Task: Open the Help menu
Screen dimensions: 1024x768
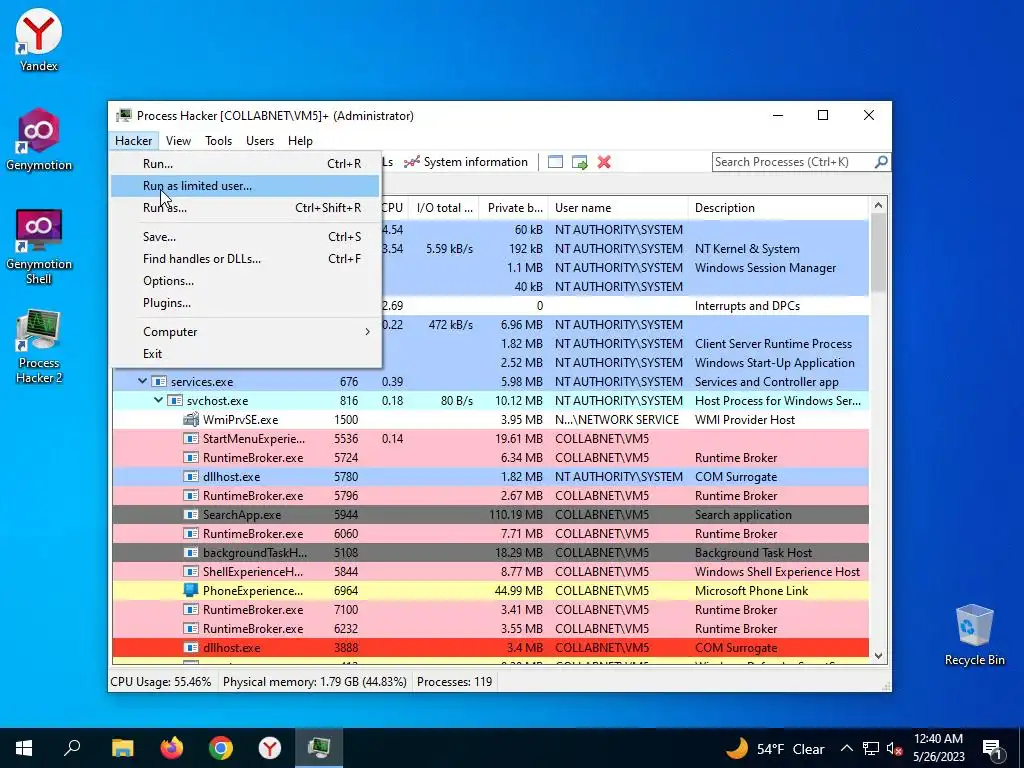Action: [x=300, y=140]
